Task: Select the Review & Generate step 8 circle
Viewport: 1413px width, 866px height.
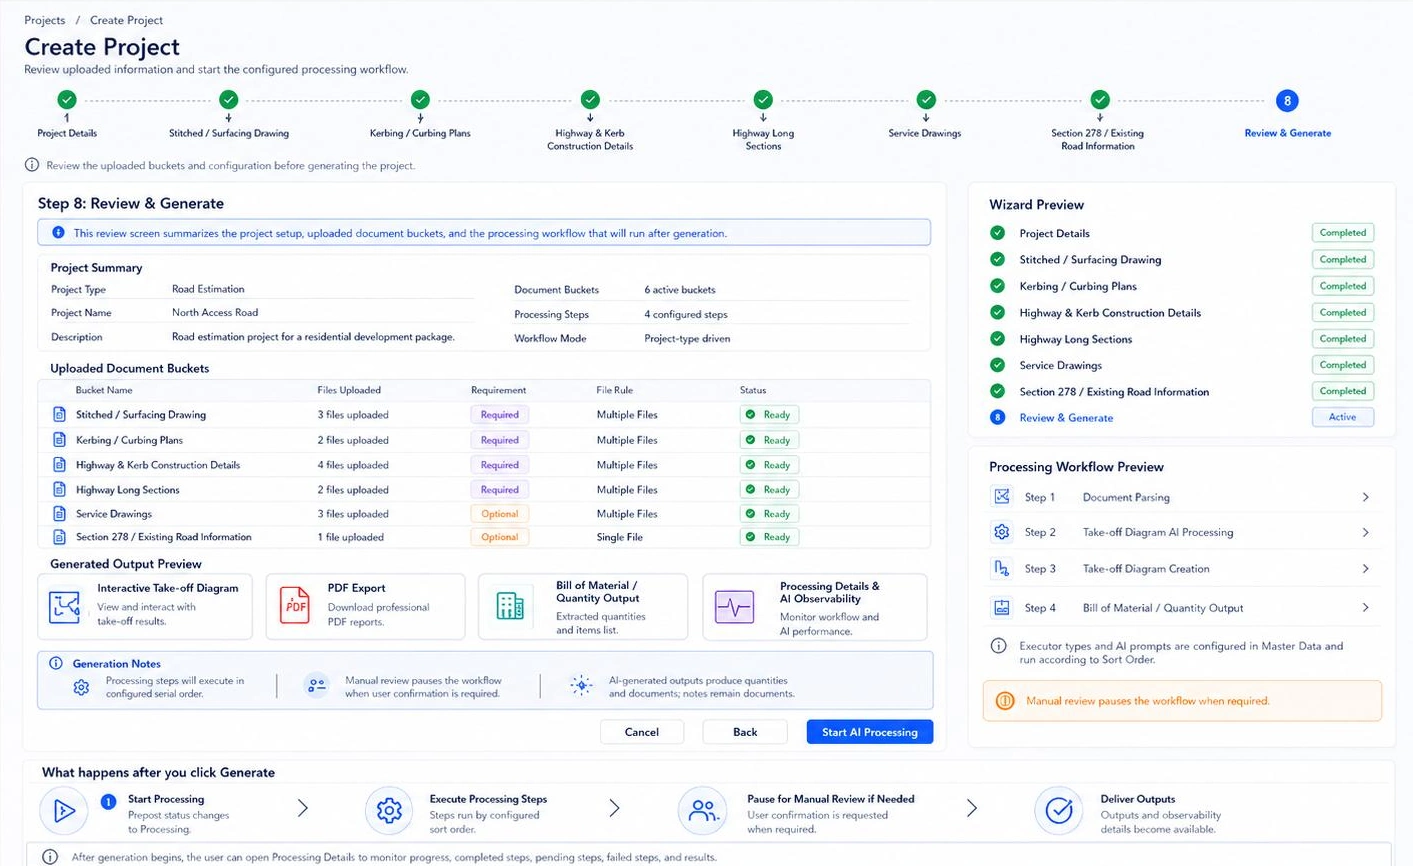Action: 1287,100
